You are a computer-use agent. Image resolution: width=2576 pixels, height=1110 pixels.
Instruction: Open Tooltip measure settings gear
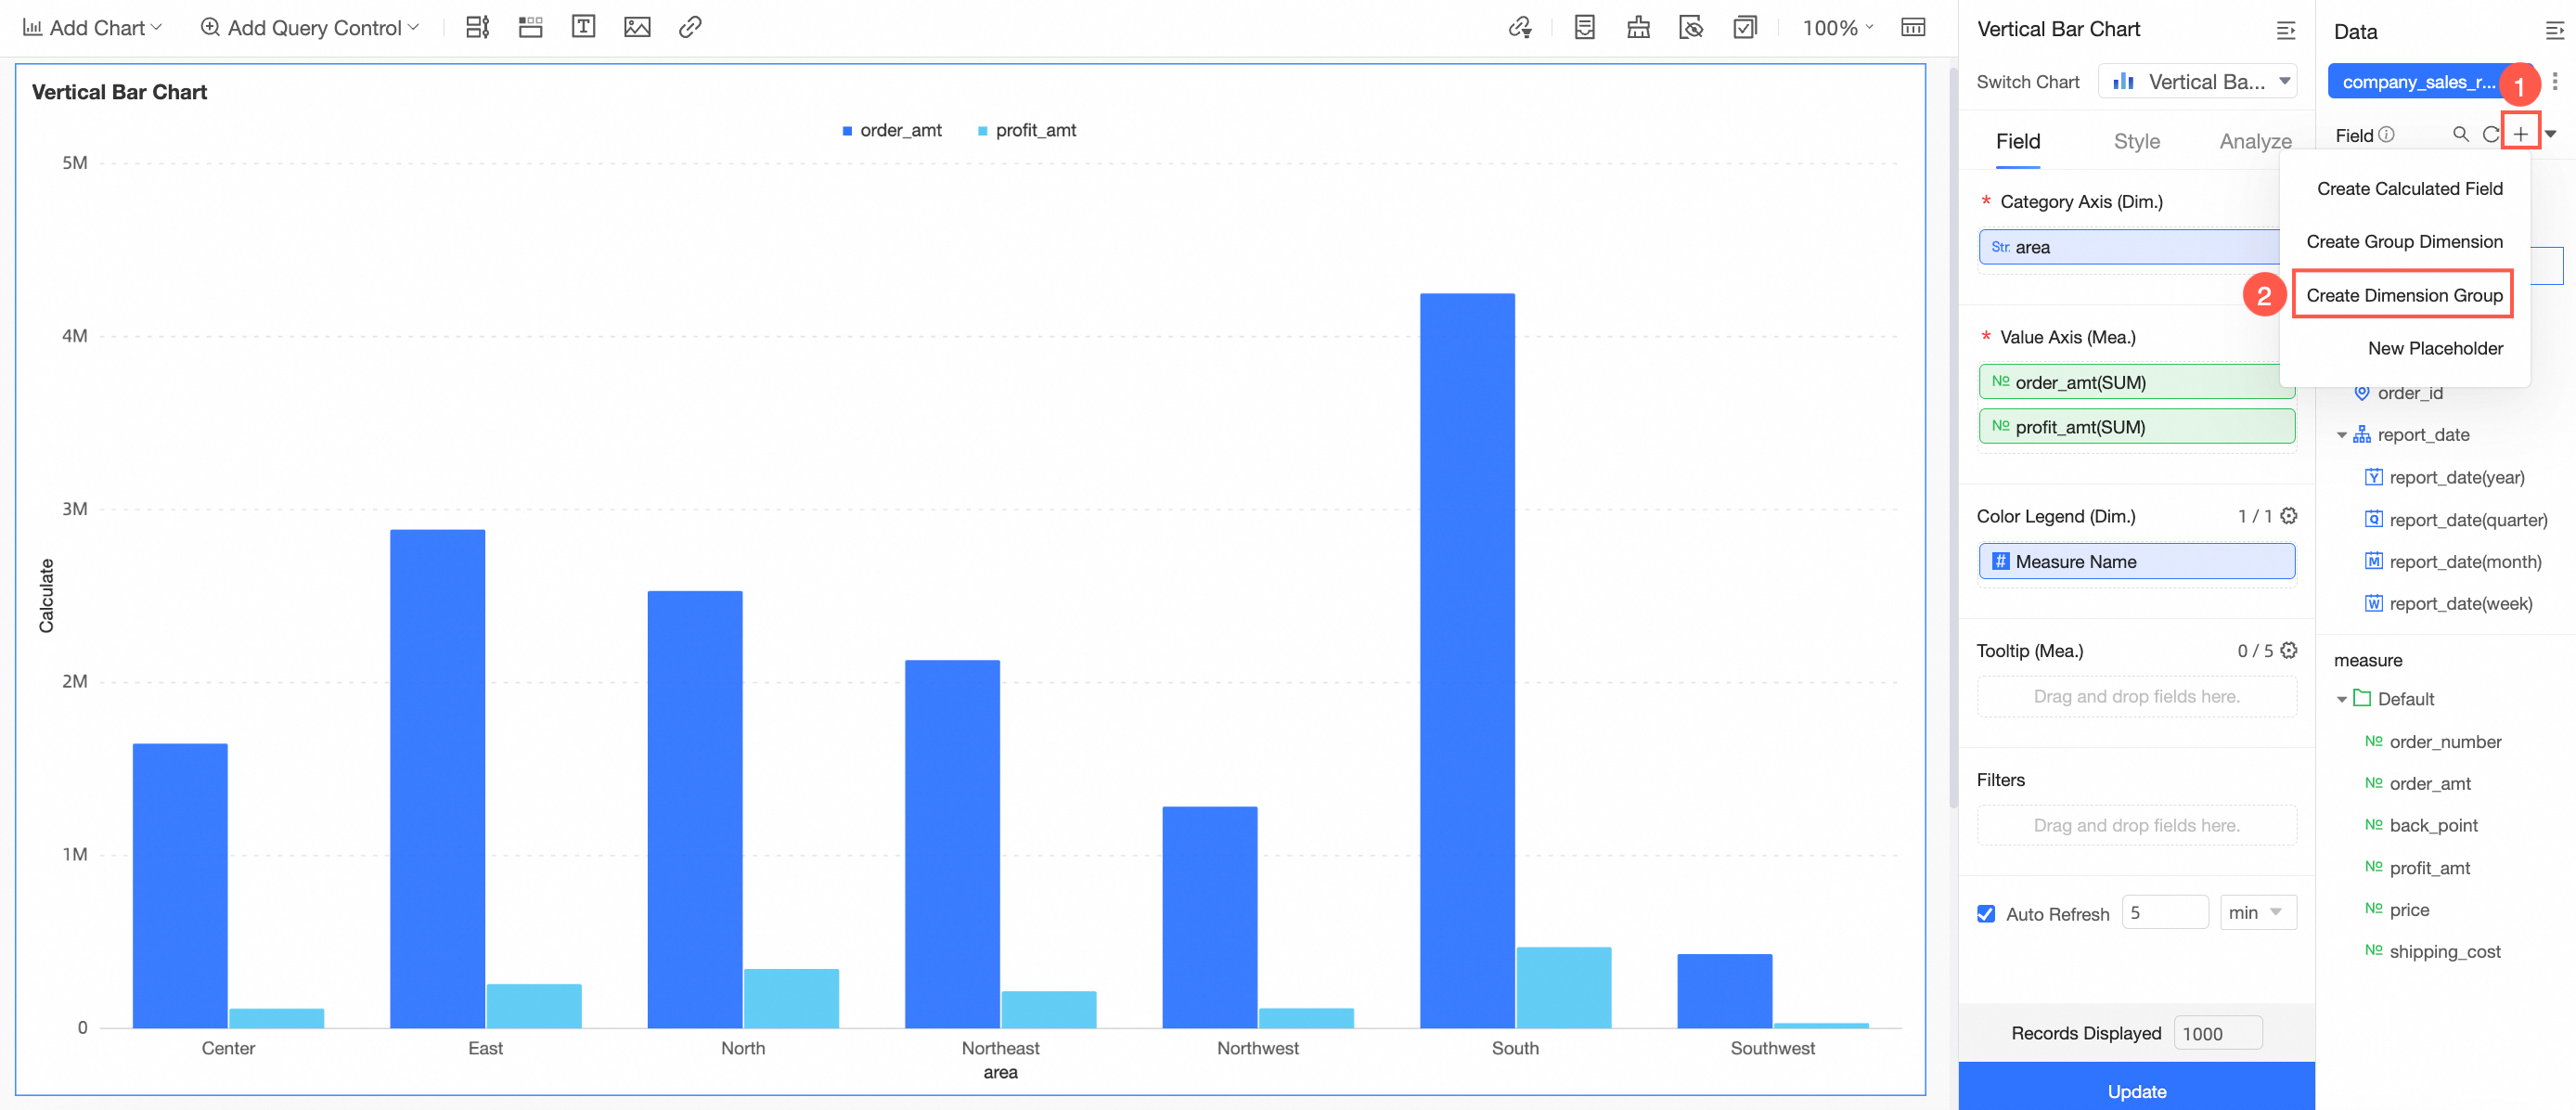(2289, 650)
